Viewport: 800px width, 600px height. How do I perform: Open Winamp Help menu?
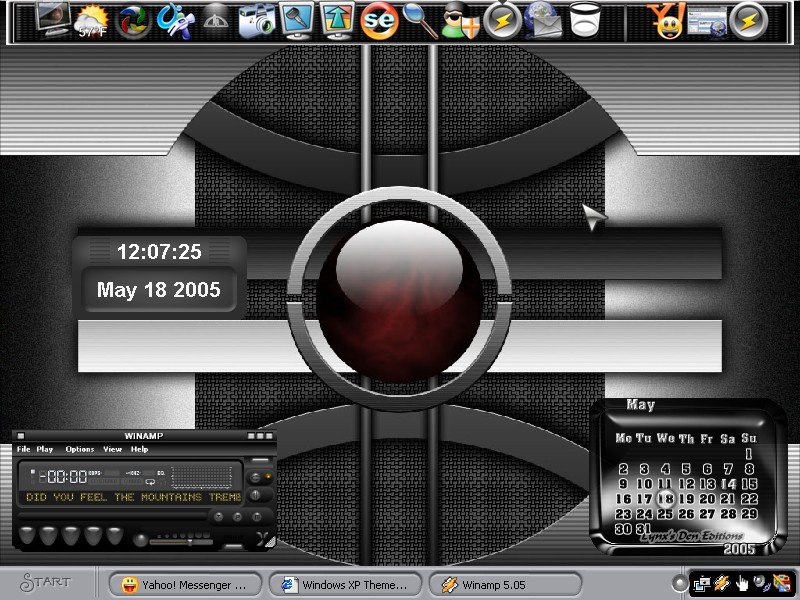pos(139,449)
